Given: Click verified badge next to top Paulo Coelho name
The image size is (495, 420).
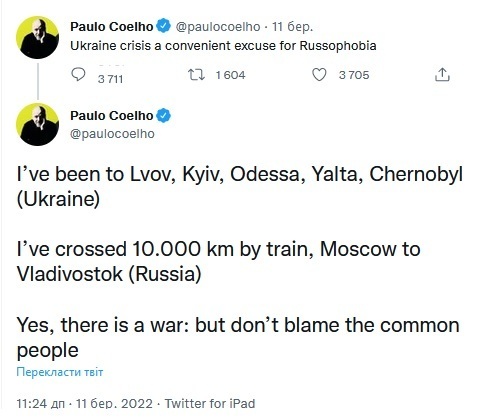Looking at the screenshot, I should [163, 26].
